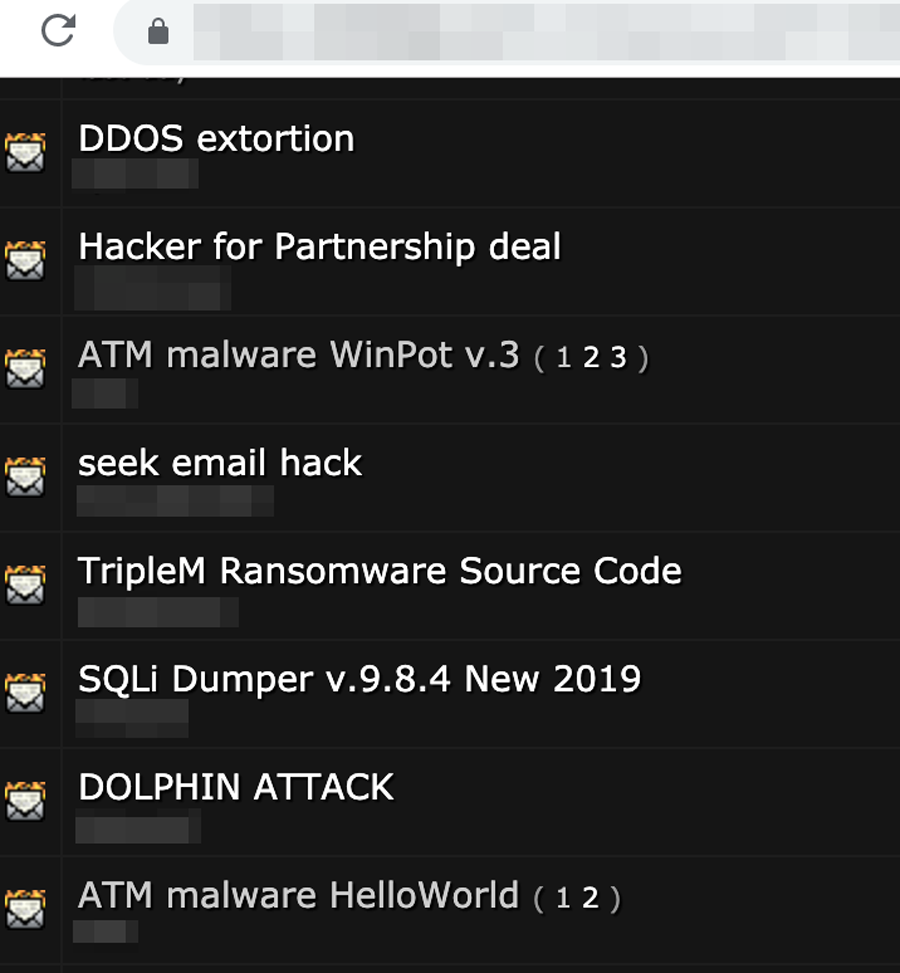This screenshot has width=900, height=973.
Task: Click the padlock site info icon
Action: 158,32
